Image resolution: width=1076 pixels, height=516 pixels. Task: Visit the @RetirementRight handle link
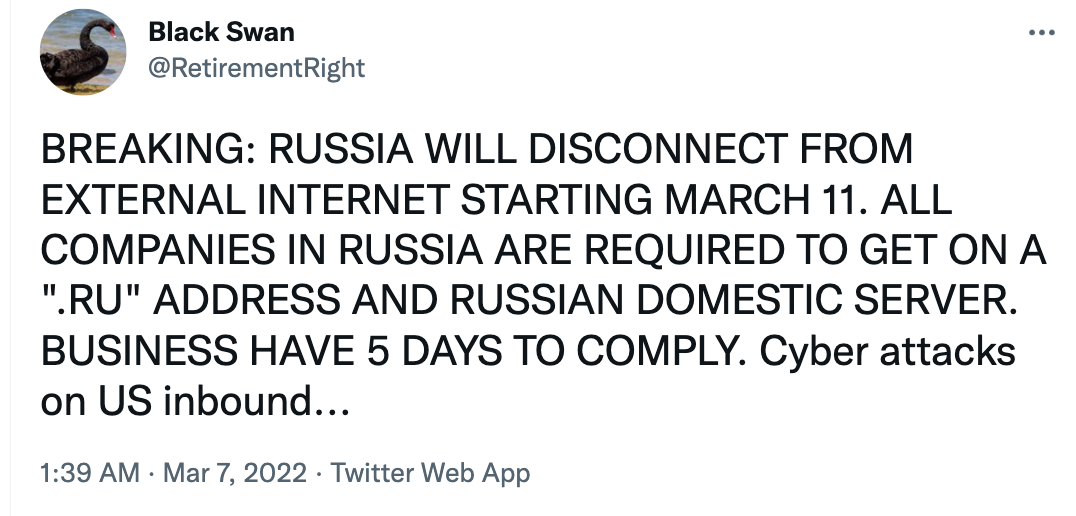click(256, 67)
